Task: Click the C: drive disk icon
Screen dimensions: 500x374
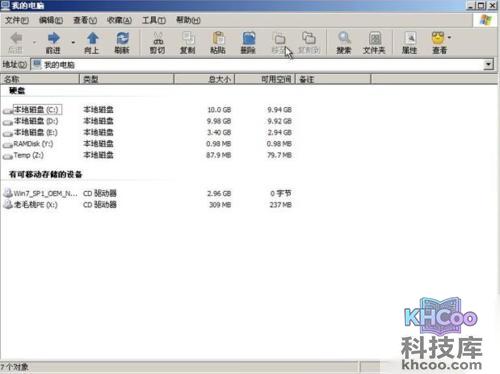Action: coord(8,111)
